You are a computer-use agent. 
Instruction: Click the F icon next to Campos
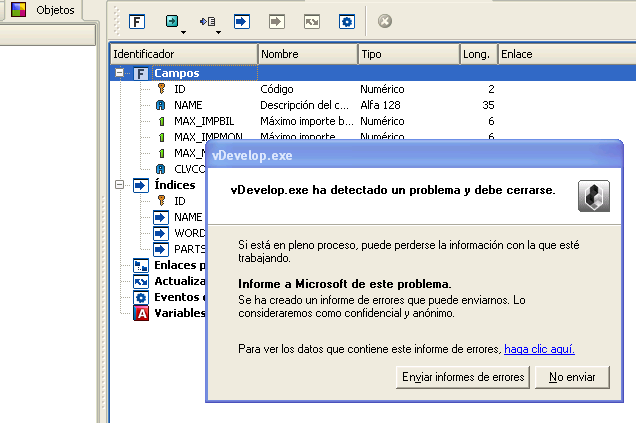point(141,73)
